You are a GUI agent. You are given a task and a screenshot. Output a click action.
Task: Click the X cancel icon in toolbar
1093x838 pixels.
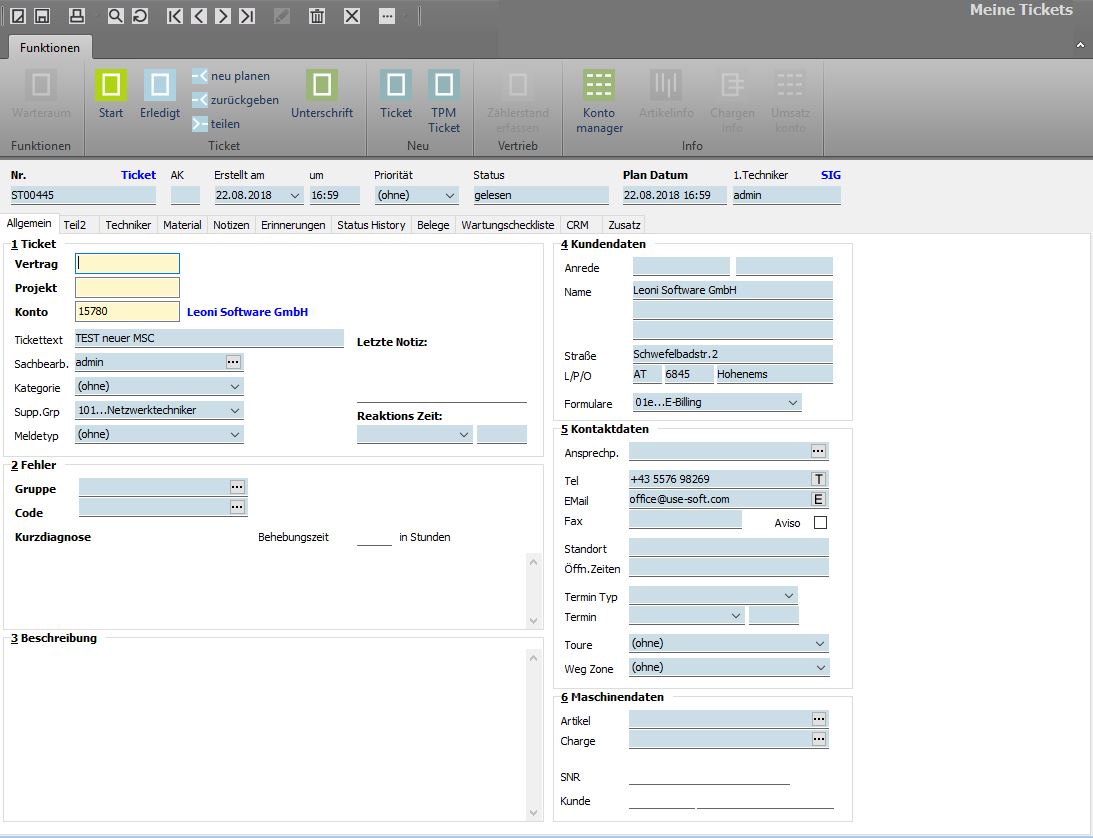click(x=352, y=15)
